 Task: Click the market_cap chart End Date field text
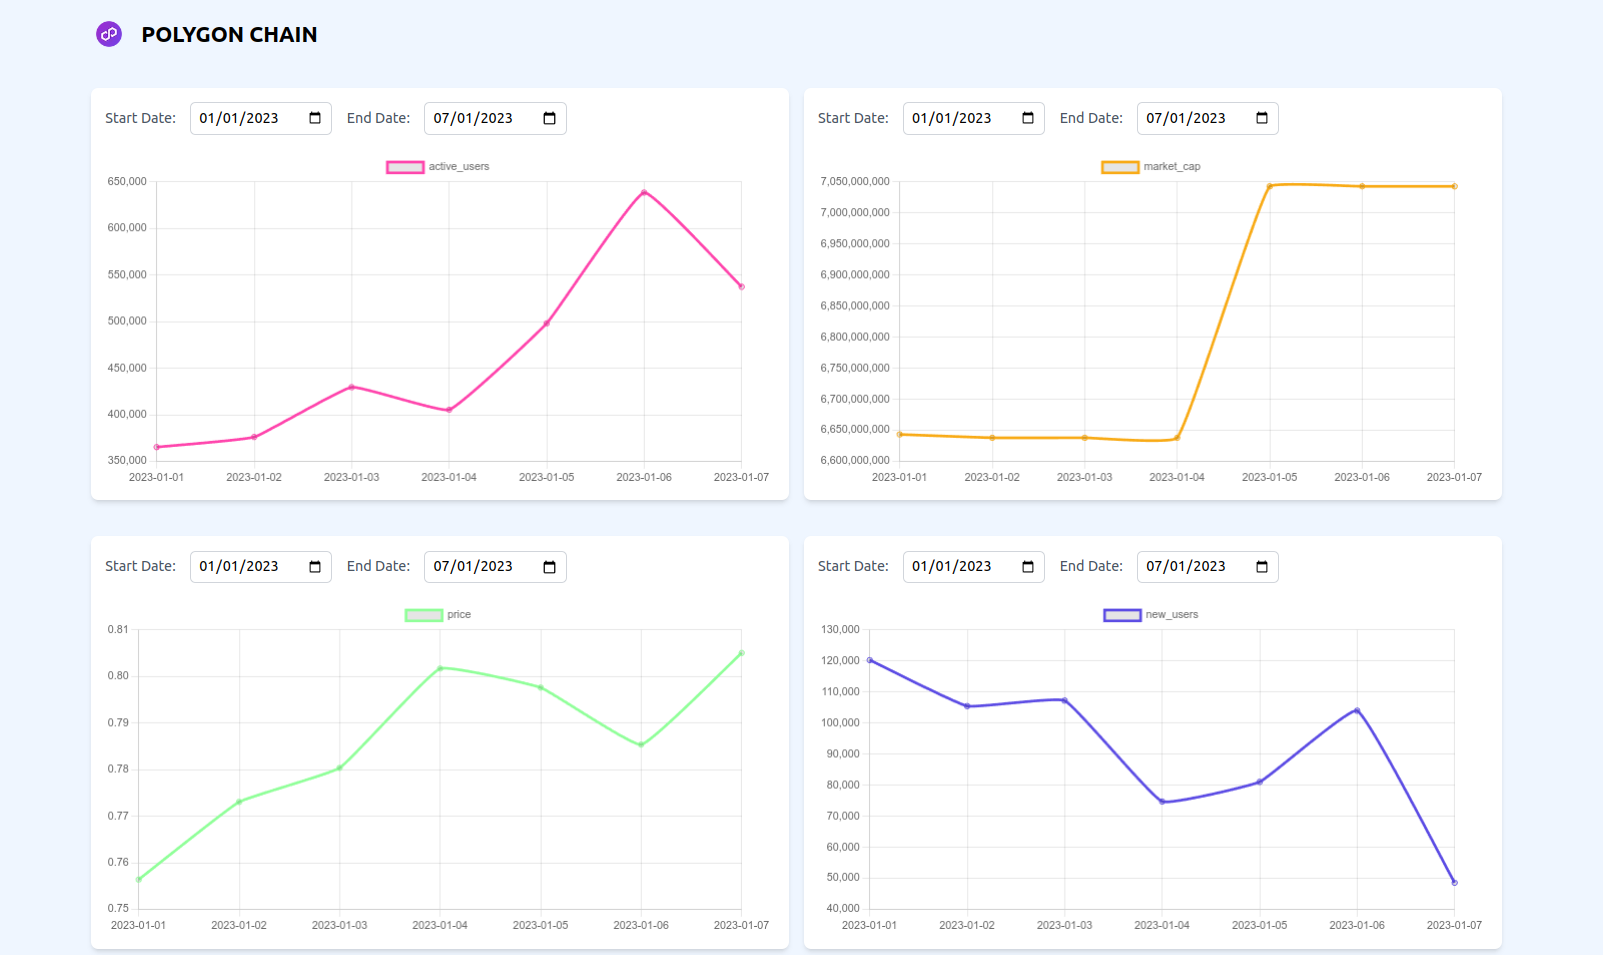point(1186,118)
